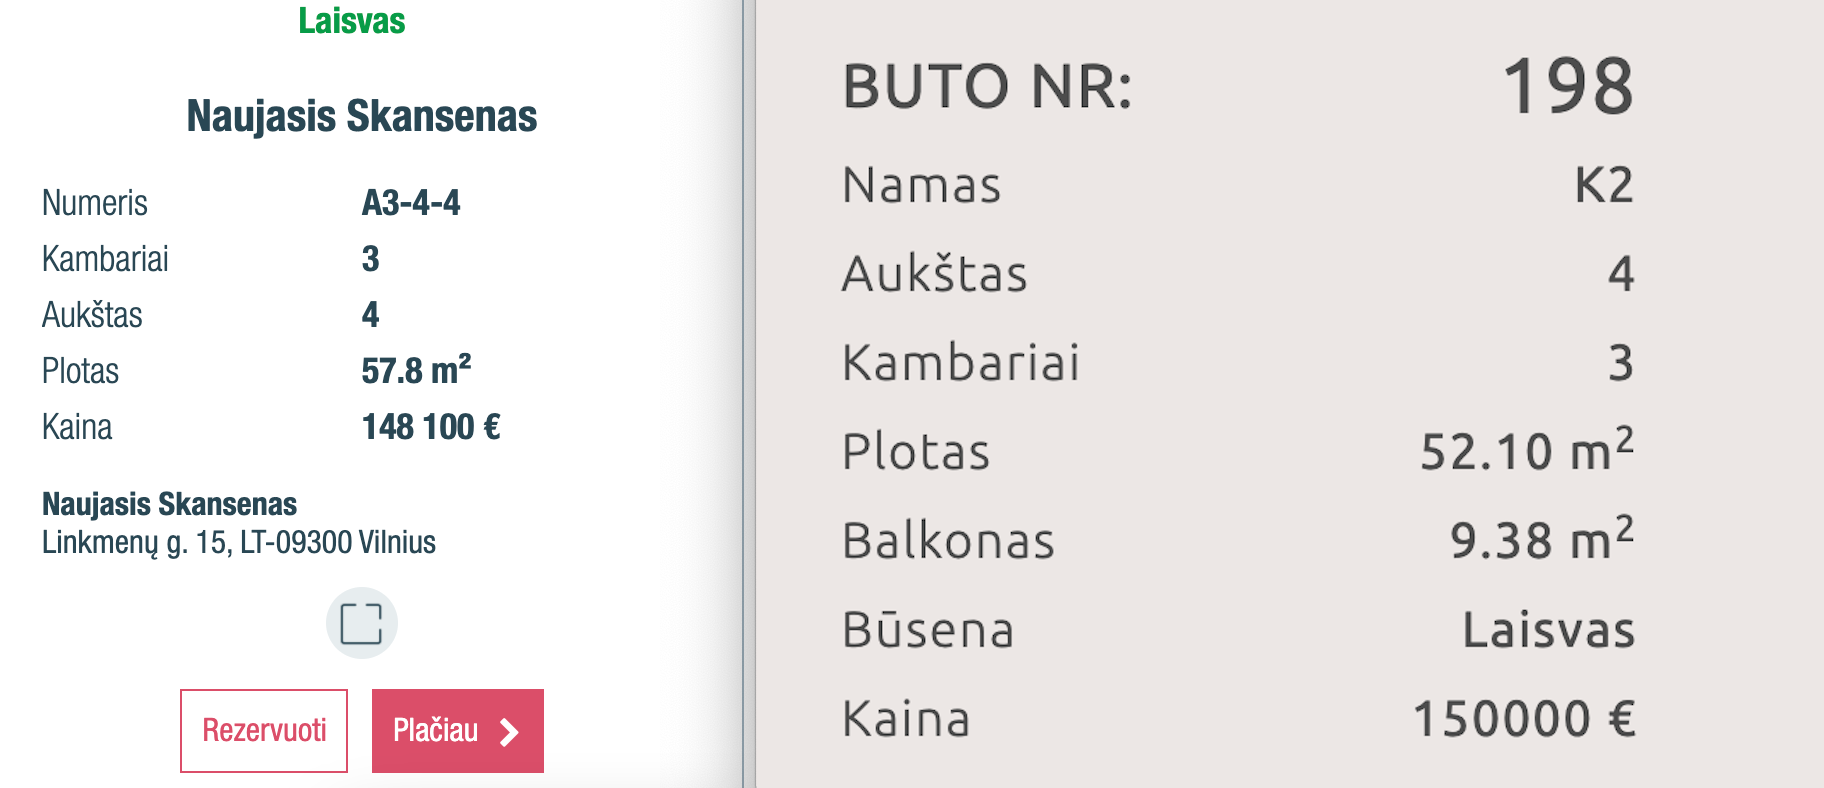Select the K2 building value

tap(1603, 185)
